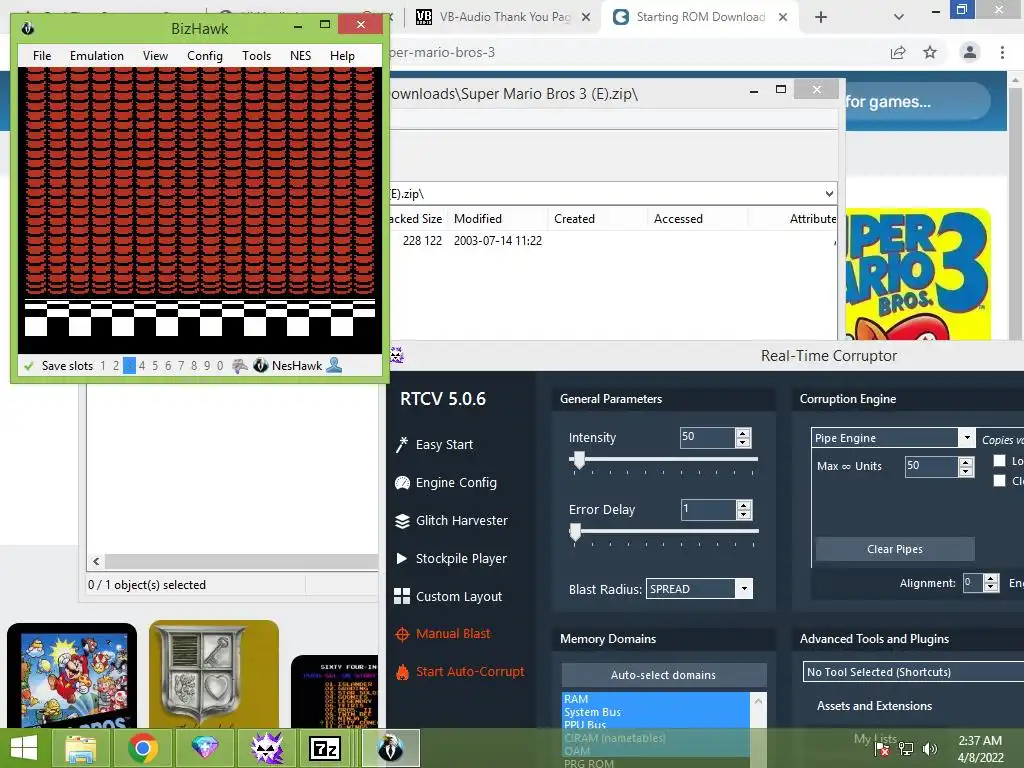
Task: Open Engine Config gauge icon
Action: pyautogui.click(x=402, y=483)
